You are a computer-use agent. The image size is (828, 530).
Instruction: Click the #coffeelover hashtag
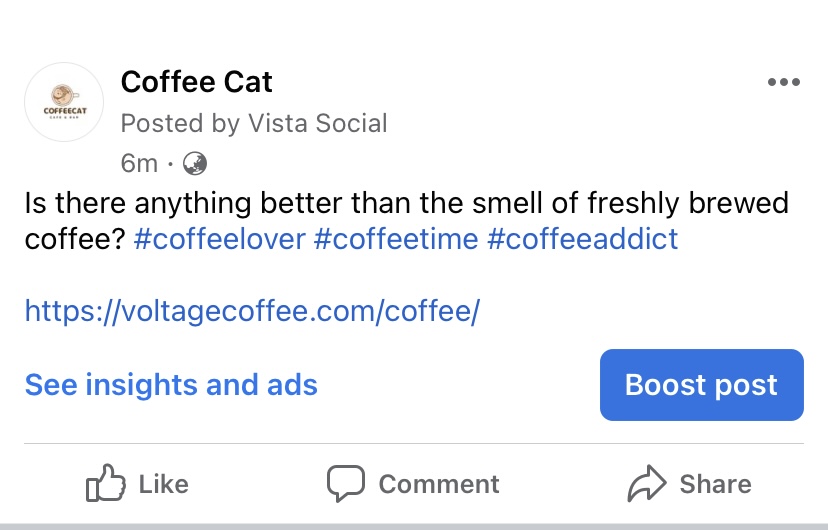(220, 239)
